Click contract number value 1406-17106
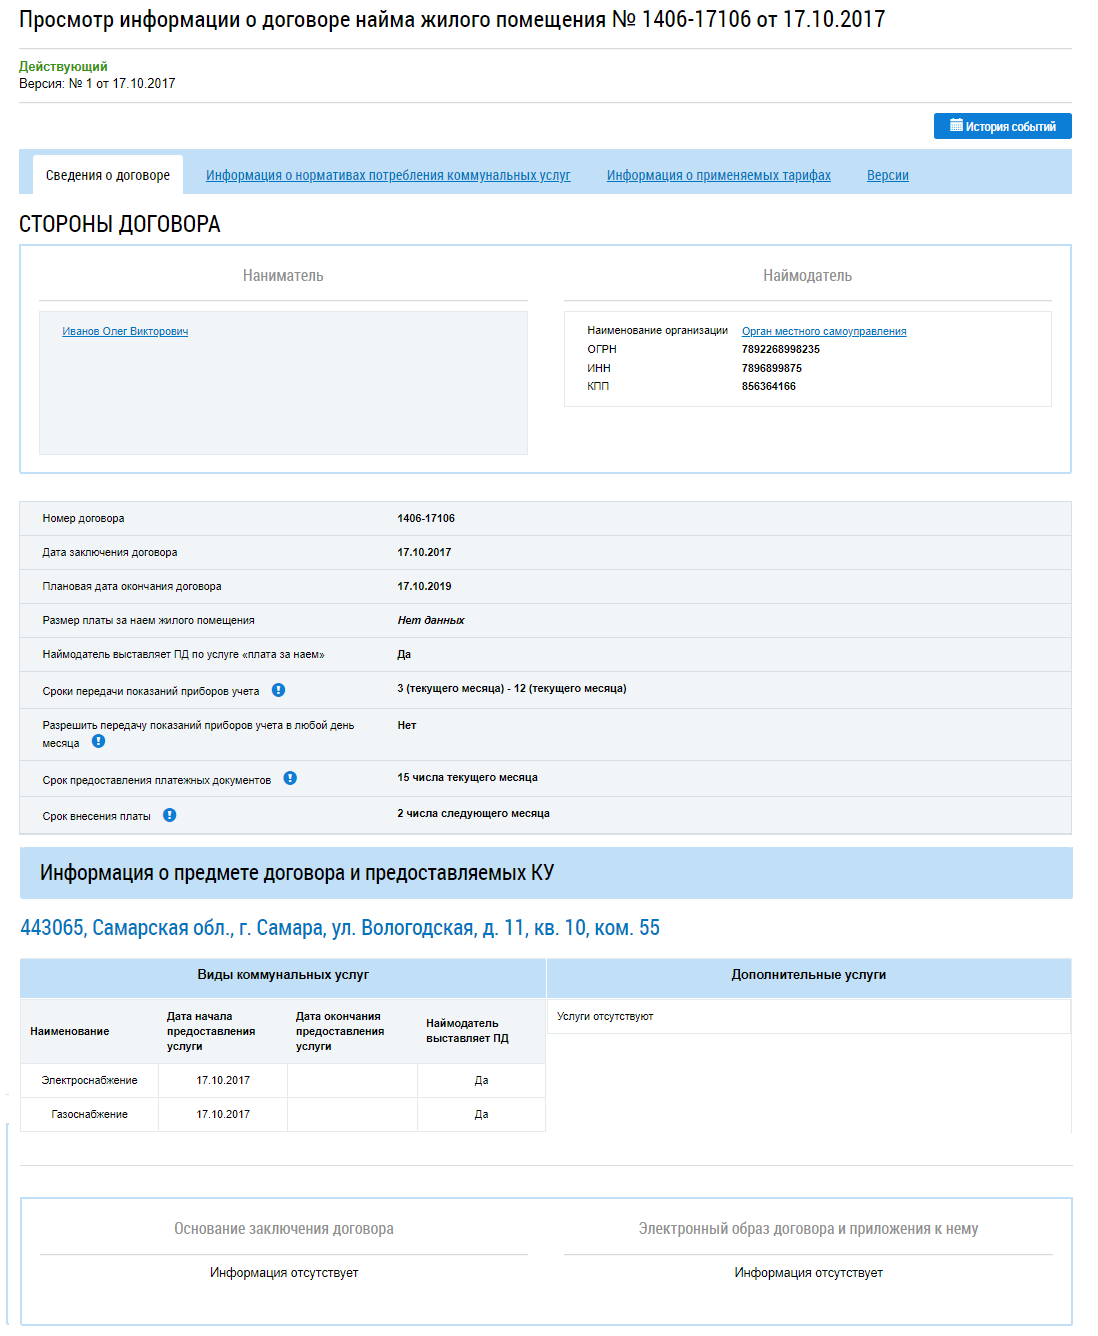The image size is (1098, 1336). (426, 518)
